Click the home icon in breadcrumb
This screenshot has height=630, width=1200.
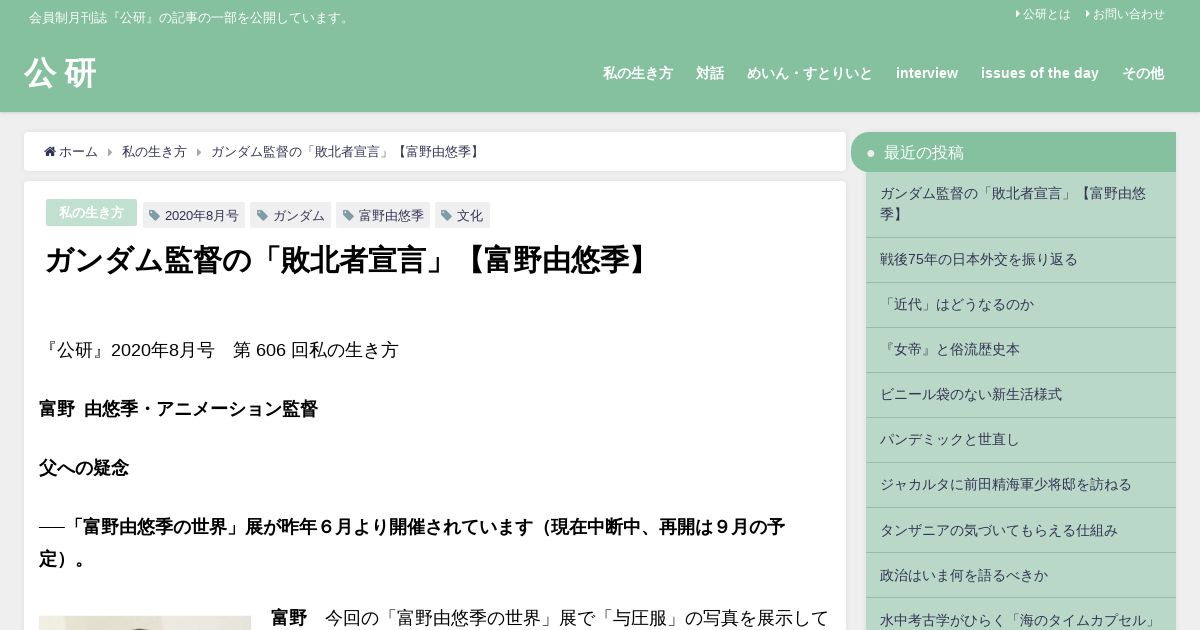point(50,152)
